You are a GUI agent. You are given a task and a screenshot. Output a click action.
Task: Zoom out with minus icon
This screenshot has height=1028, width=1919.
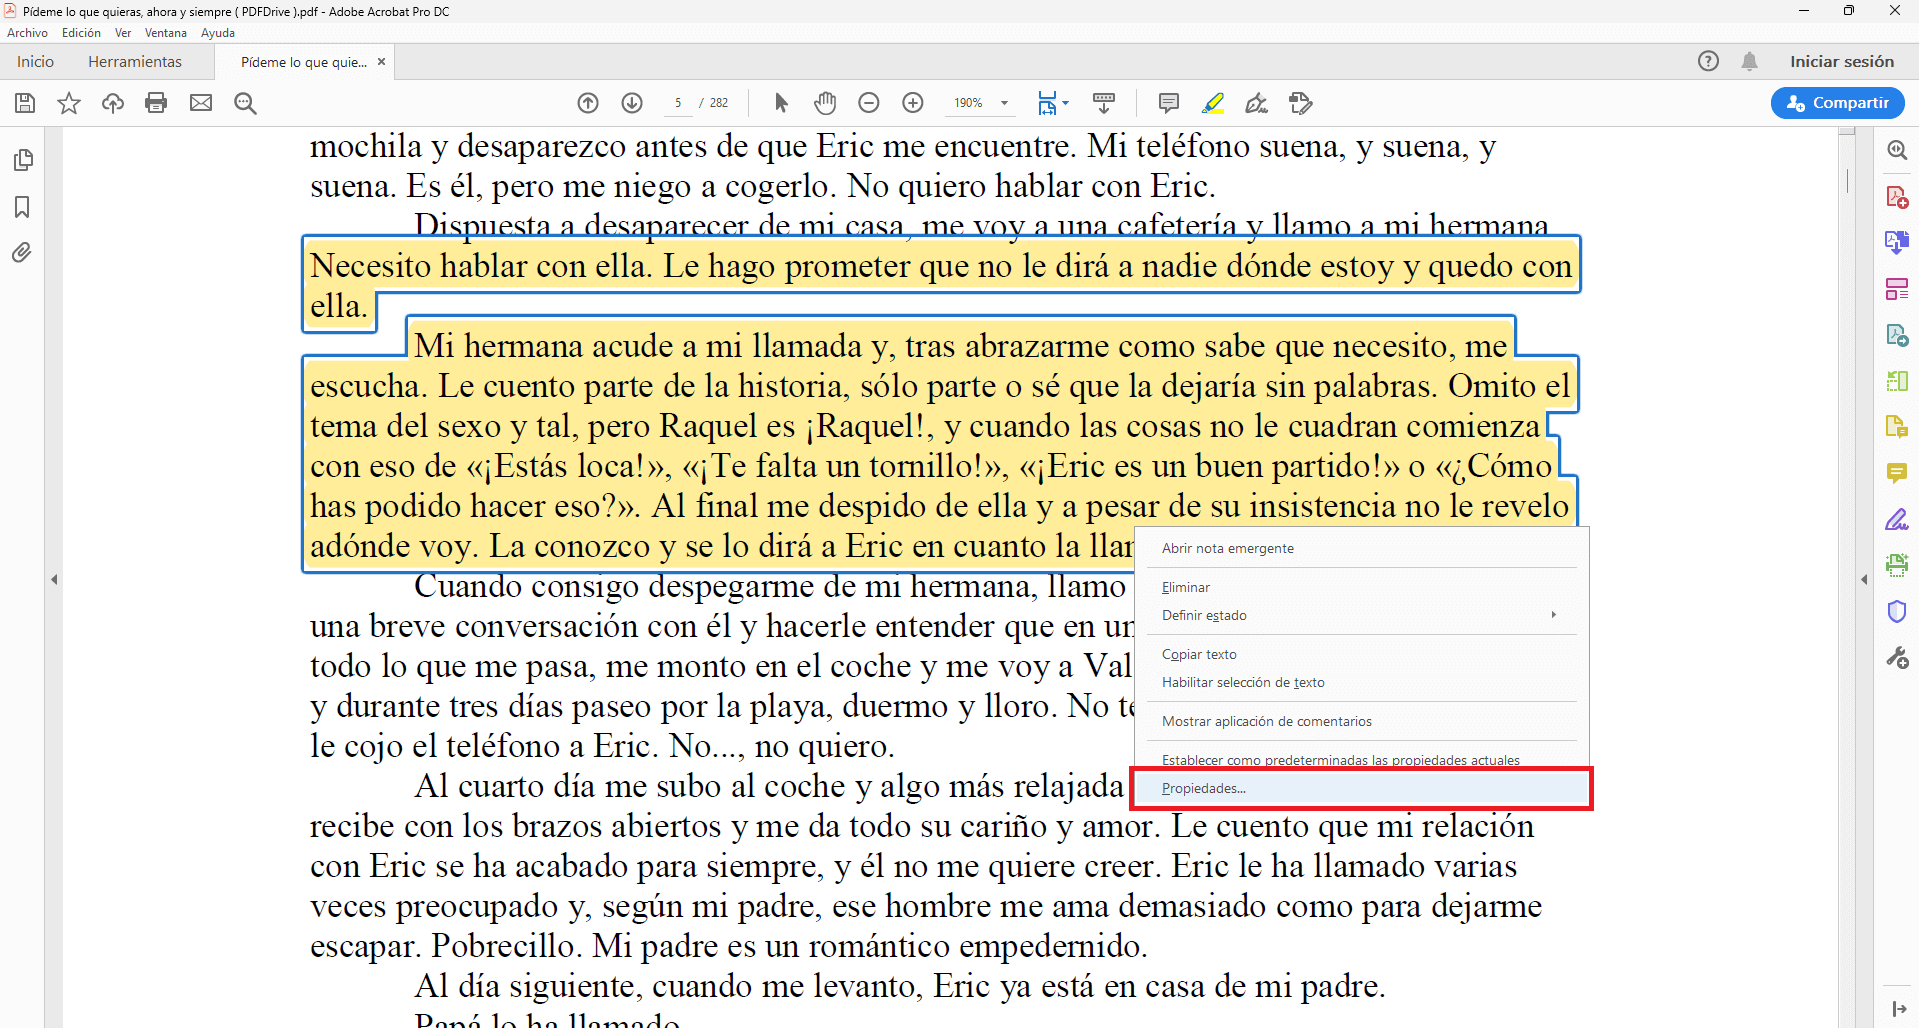pos(869,103)
